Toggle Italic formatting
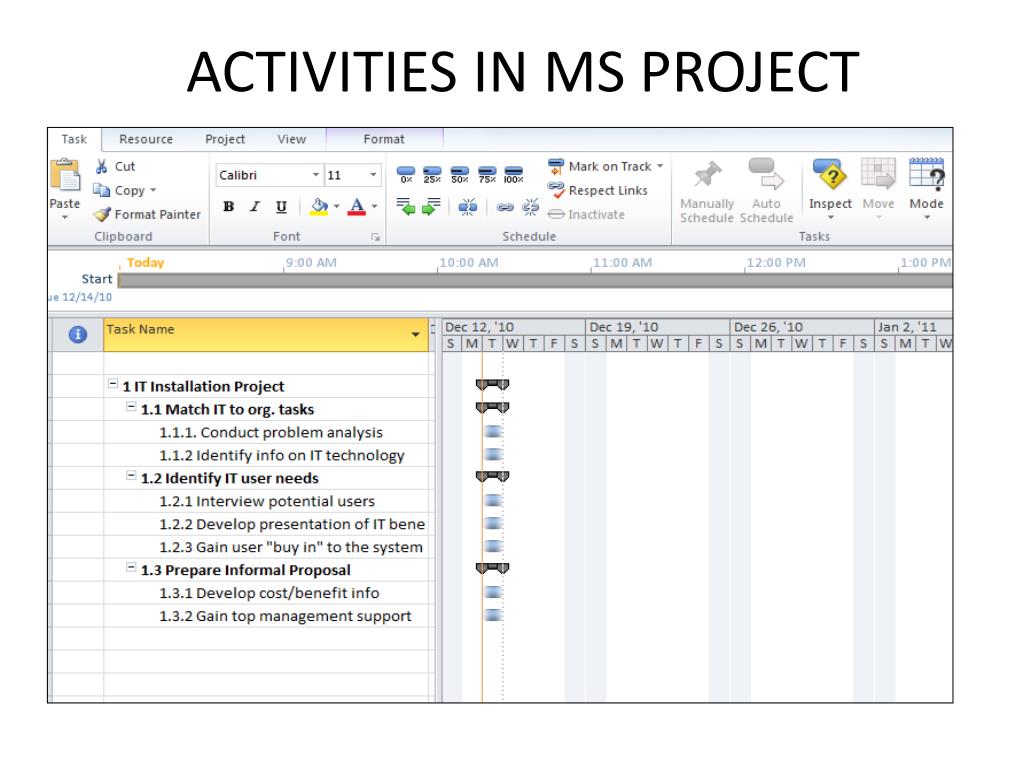The width and height of the screenshot is (1024, 768). coord(255,207)
